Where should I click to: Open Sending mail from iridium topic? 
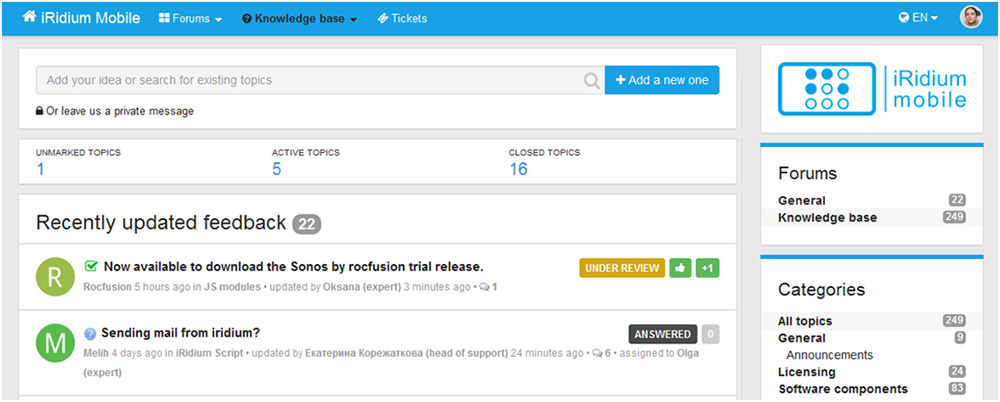pos(180,333)
